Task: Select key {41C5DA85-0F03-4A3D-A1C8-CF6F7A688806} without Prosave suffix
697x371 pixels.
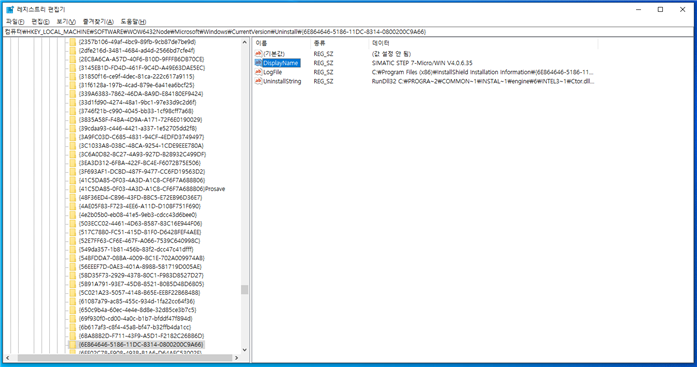Action: [x=142, y=180]
